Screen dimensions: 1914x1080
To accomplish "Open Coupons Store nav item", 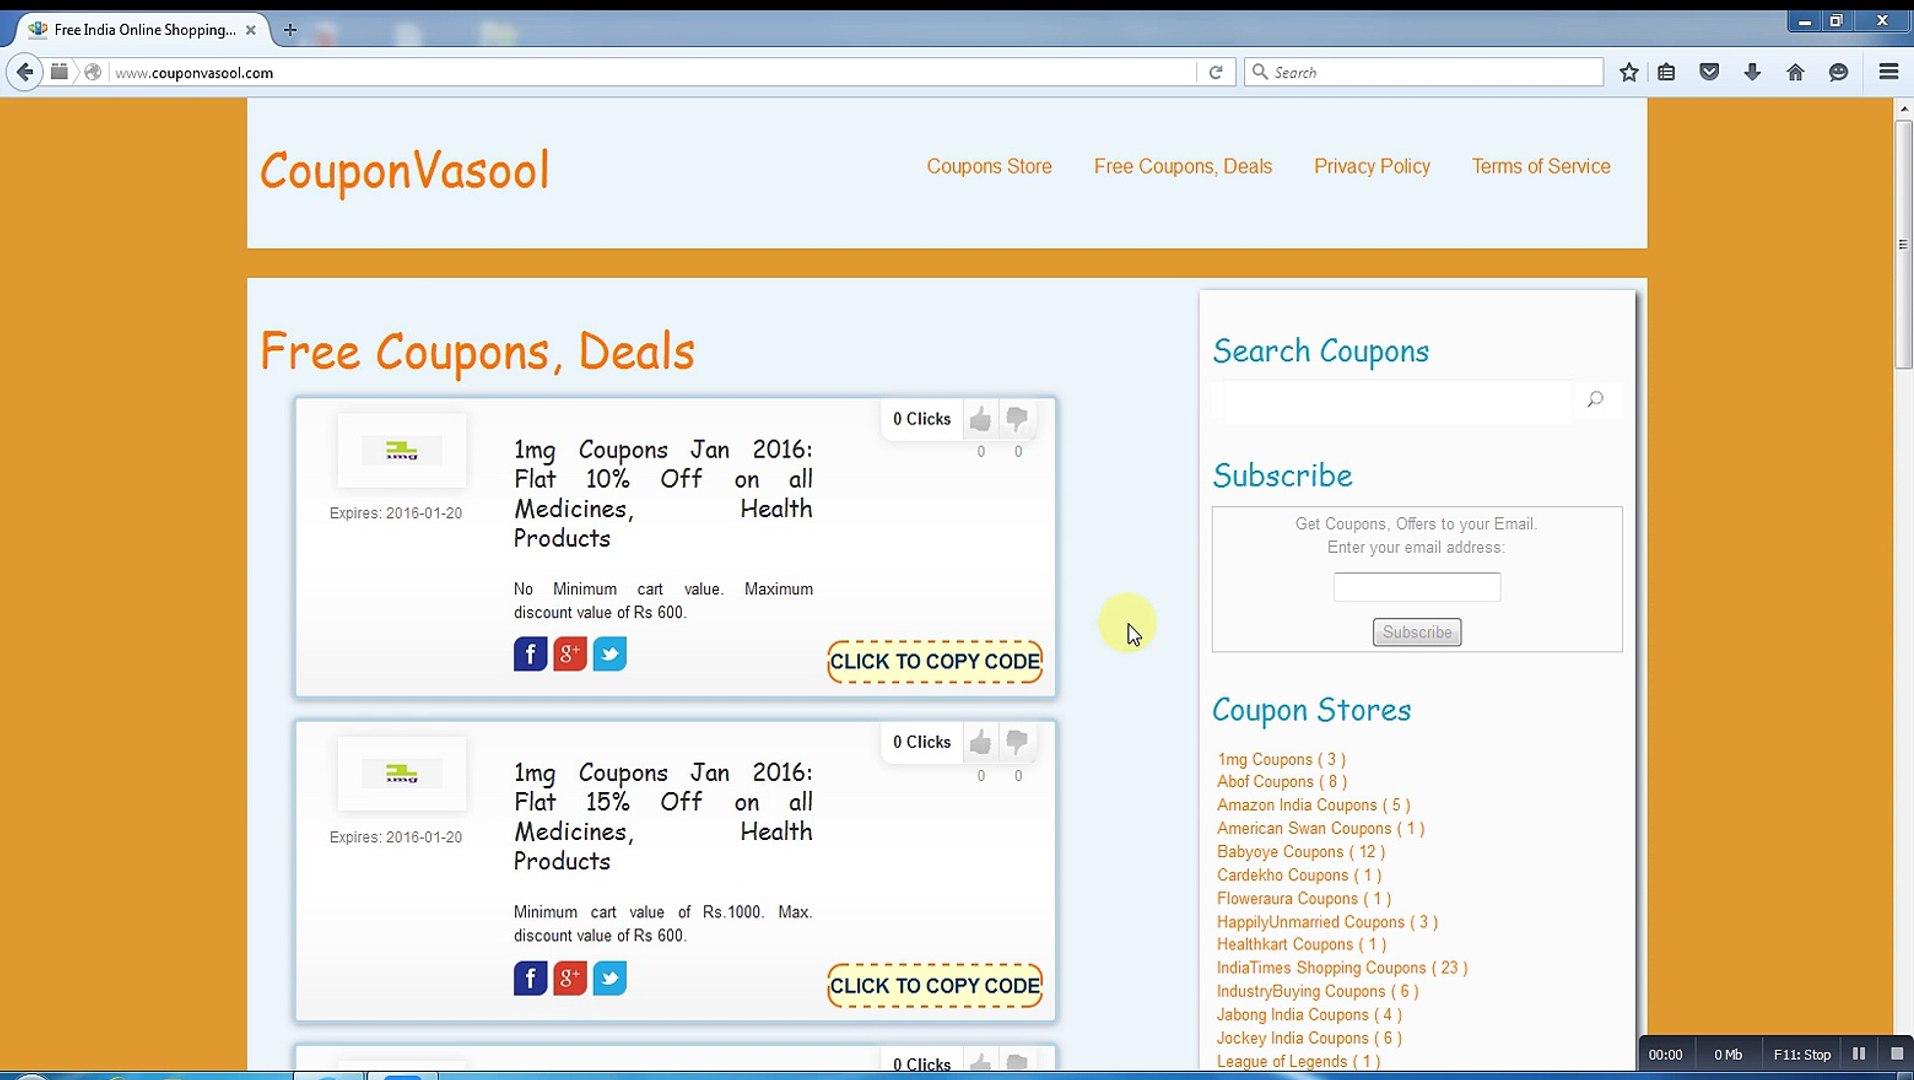I will point(989,166).
